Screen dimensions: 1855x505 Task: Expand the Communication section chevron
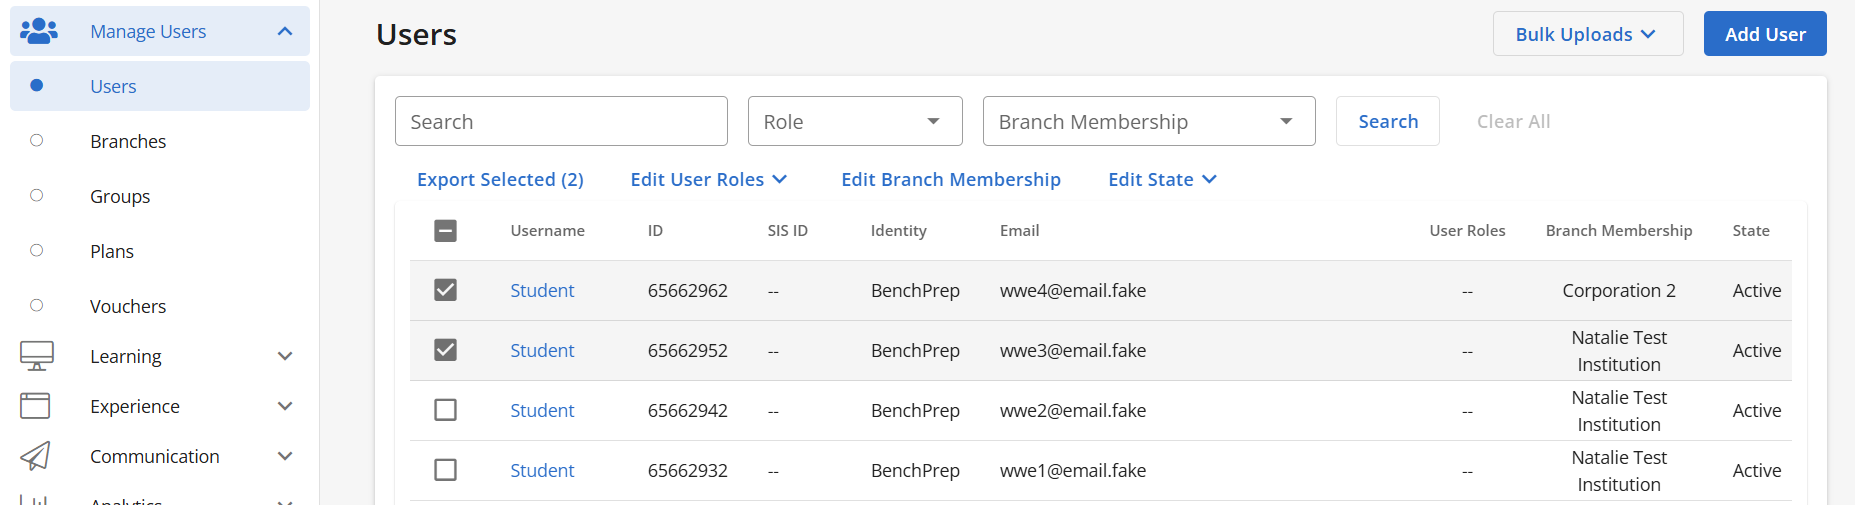pos(285,456)
